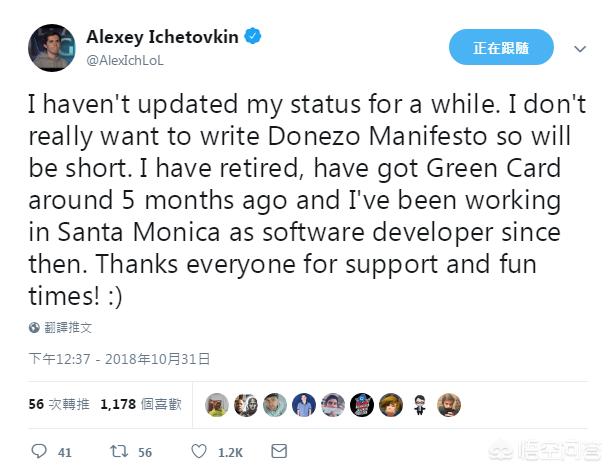
Task: Open the tweet timestamp 下午12:37 - 2018年10月31日
Action: (118, 358)
